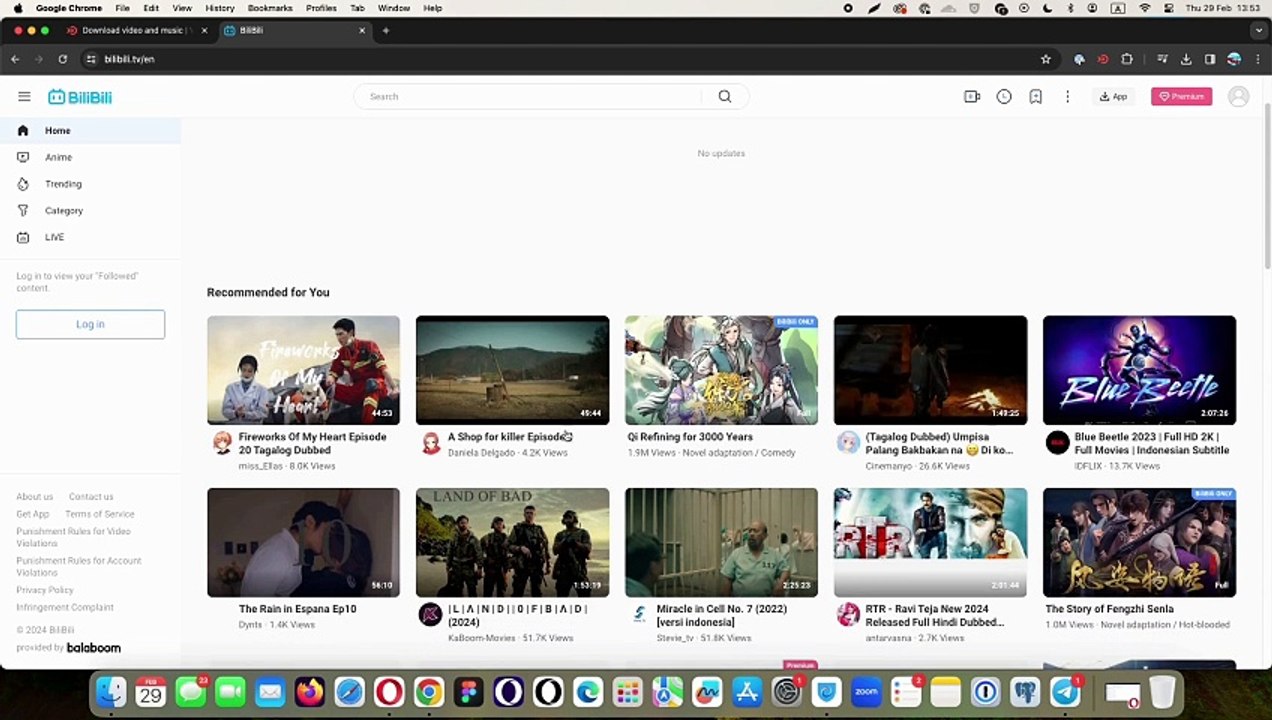Click the address bar URL
1272x720 pixels.
[x=129, y=59]
